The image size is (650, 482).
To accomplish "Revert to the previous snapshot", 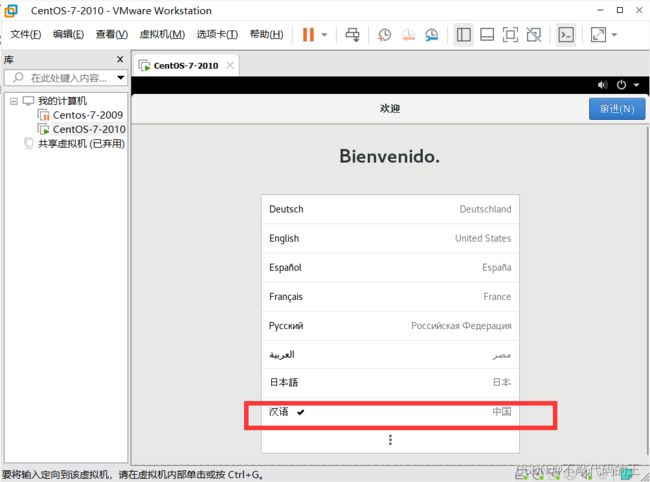I will point(408,35).
